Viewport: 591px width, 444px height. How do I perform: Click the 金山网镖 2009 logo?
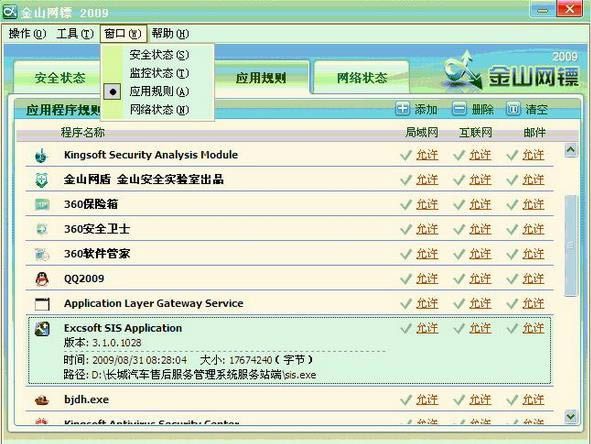click(x=511, y=70)
